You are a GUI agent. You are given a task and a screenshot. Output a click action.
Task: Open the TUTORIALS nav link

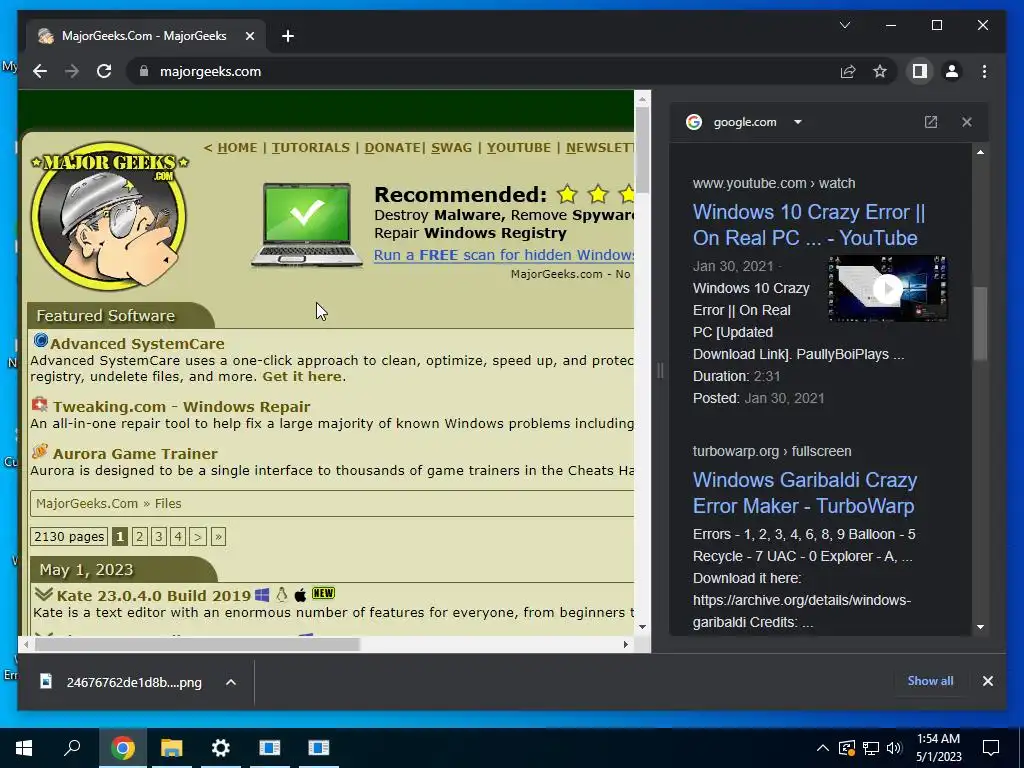click(311, 148)
